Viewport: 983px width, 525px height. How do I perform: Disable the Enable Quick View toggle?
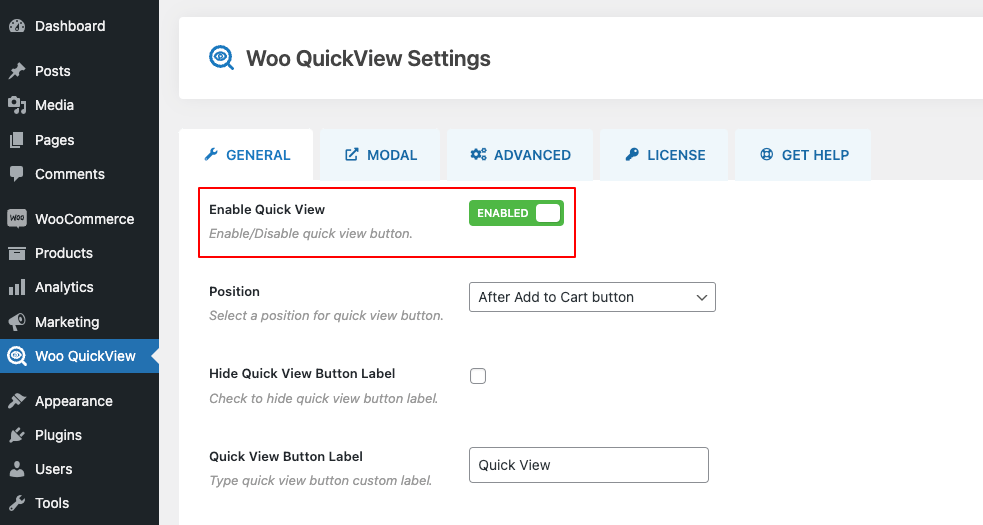click(516, 213)
